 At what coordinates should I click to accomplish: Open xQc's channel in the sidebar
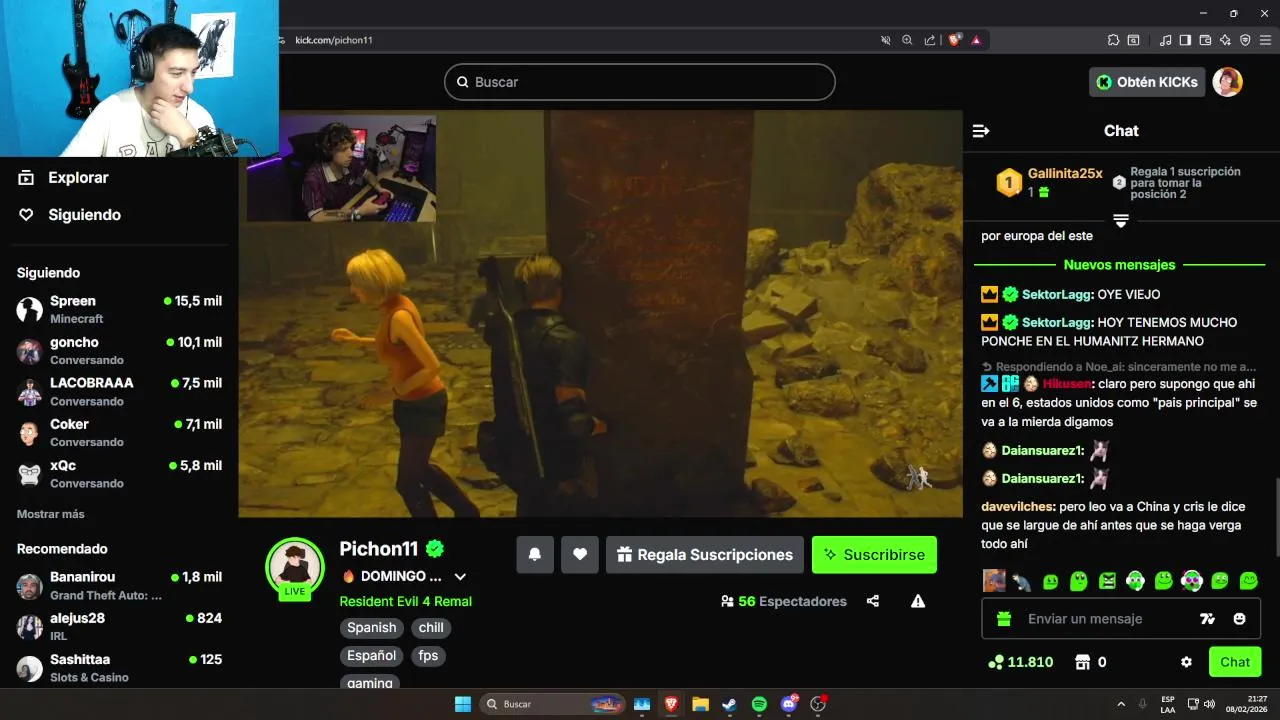pos(119,473)
